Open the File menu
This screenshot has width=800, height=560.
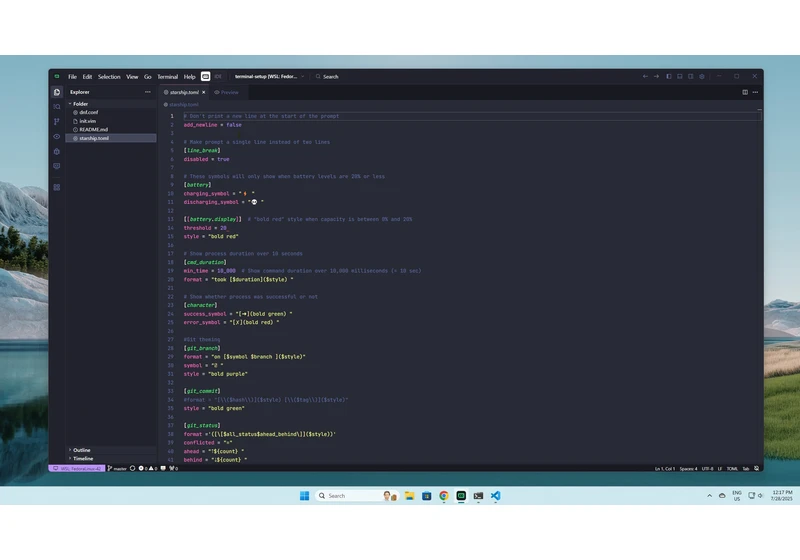(x=72, y=77)
